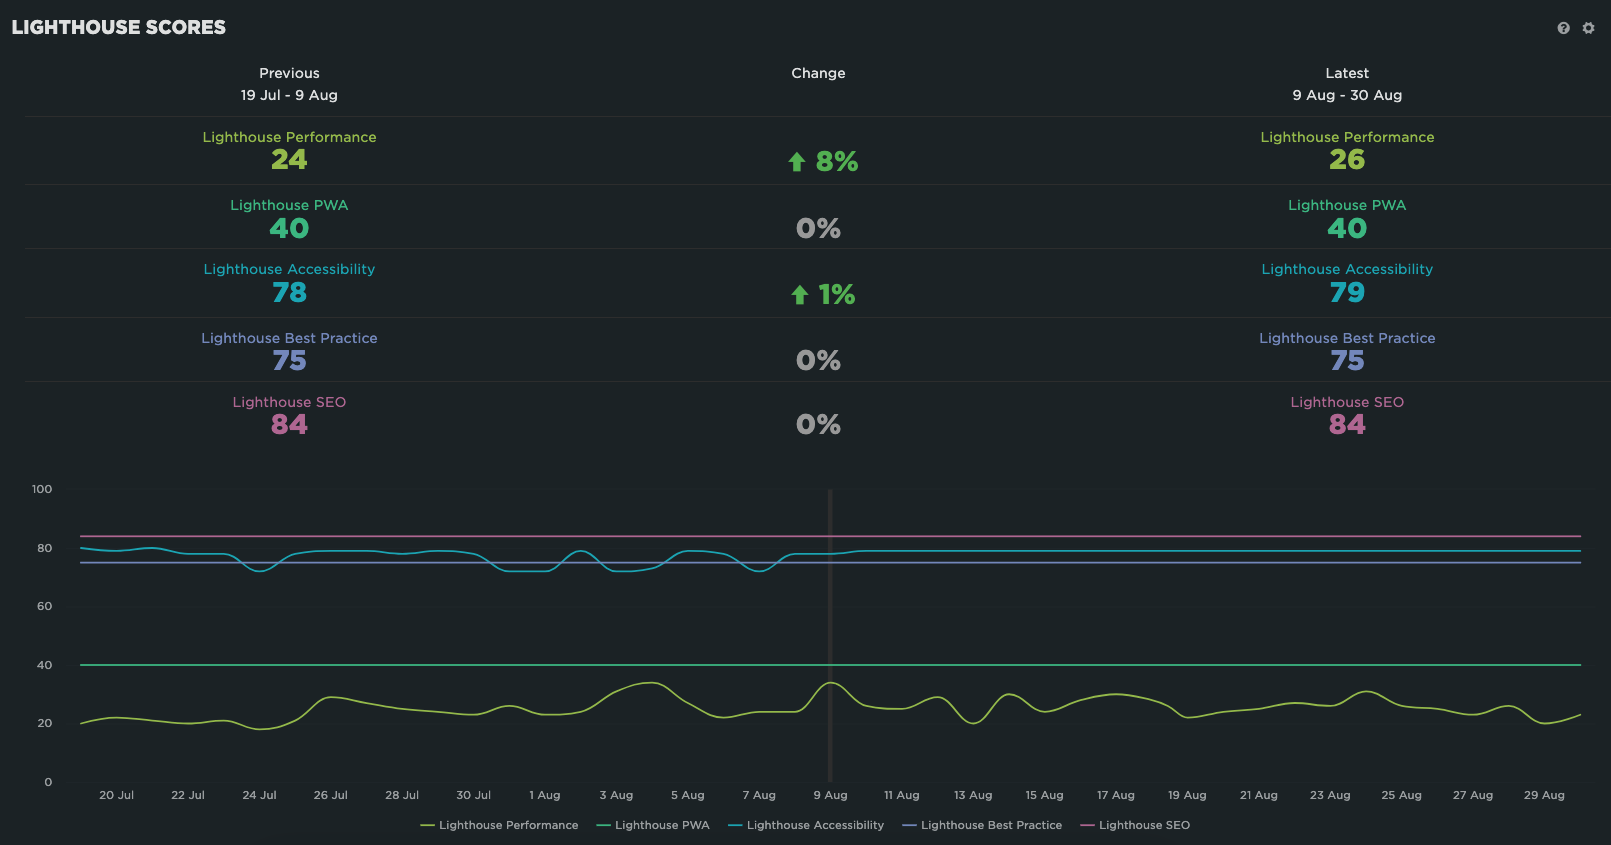
Task: Click the Previous Lighthouse Best Practice score 75
Action: tap(289, 361)
